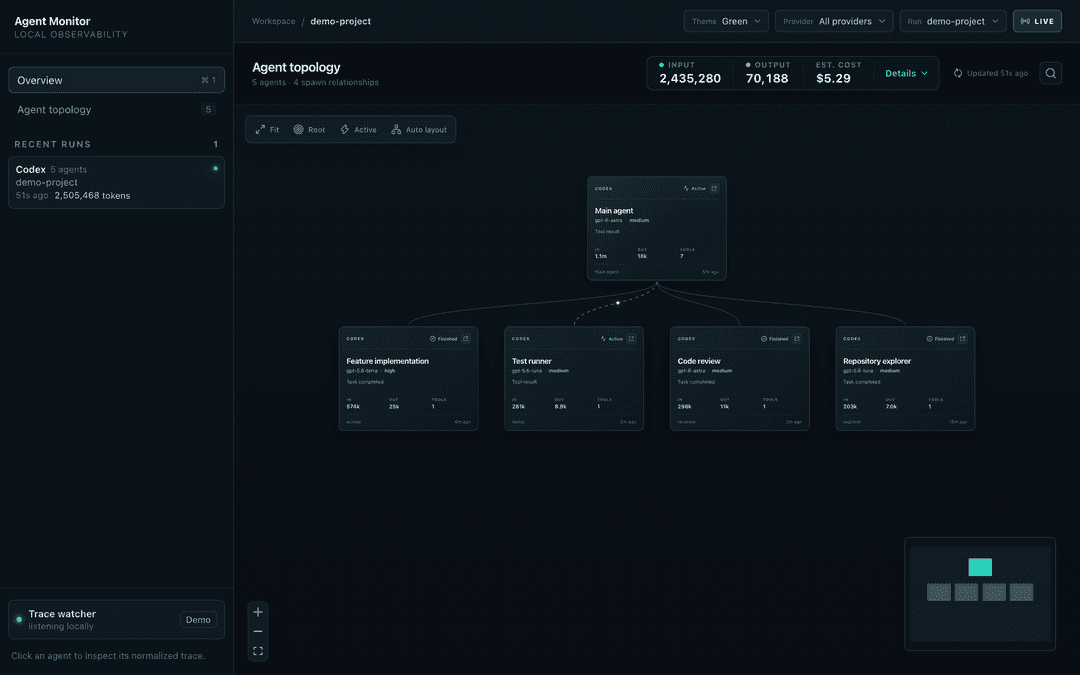This screenshot has height=675, width=1080.
Task: Select Overview in the sidebar
Action: pyautogui.click(x=116, y=80)
